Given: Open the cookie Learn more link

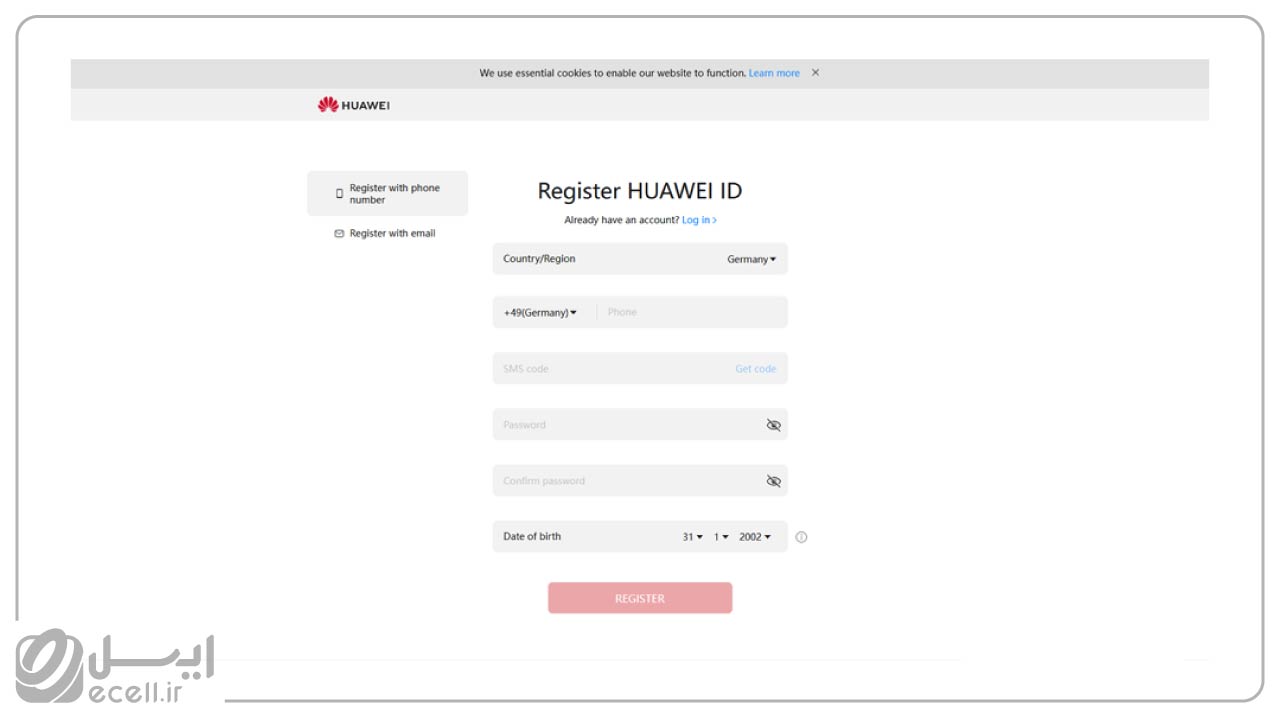Looking at the screenshot, I should [x=774, y=73].
